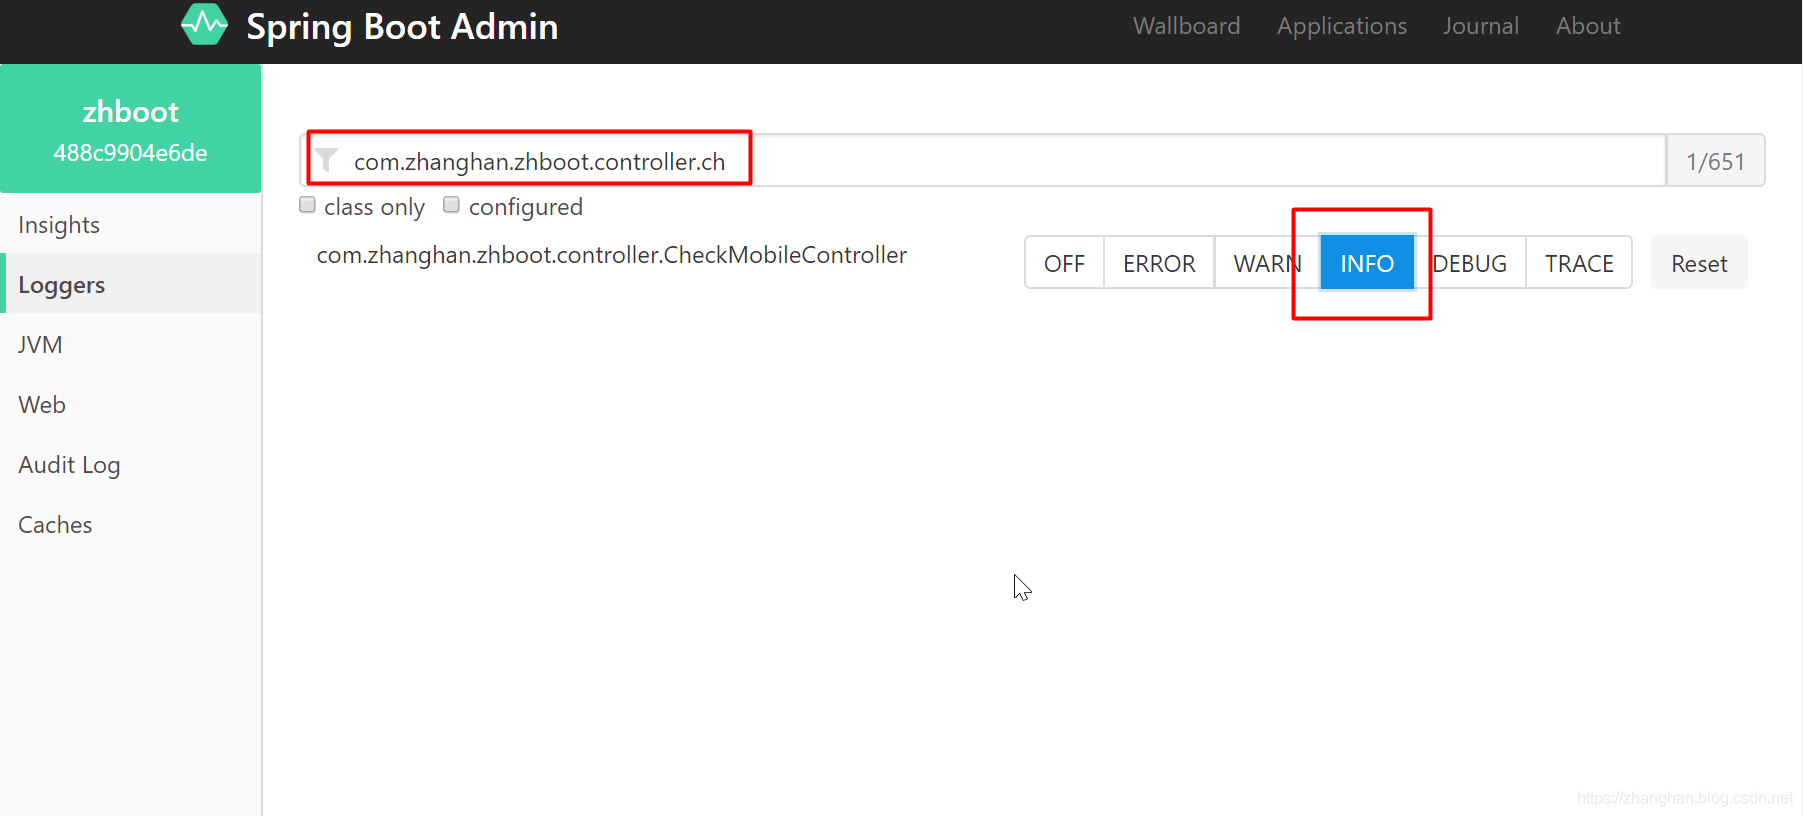Reset the CheckMobileController logger level
Viewport: 1803px width, 816px height.
pos(1699,263)
